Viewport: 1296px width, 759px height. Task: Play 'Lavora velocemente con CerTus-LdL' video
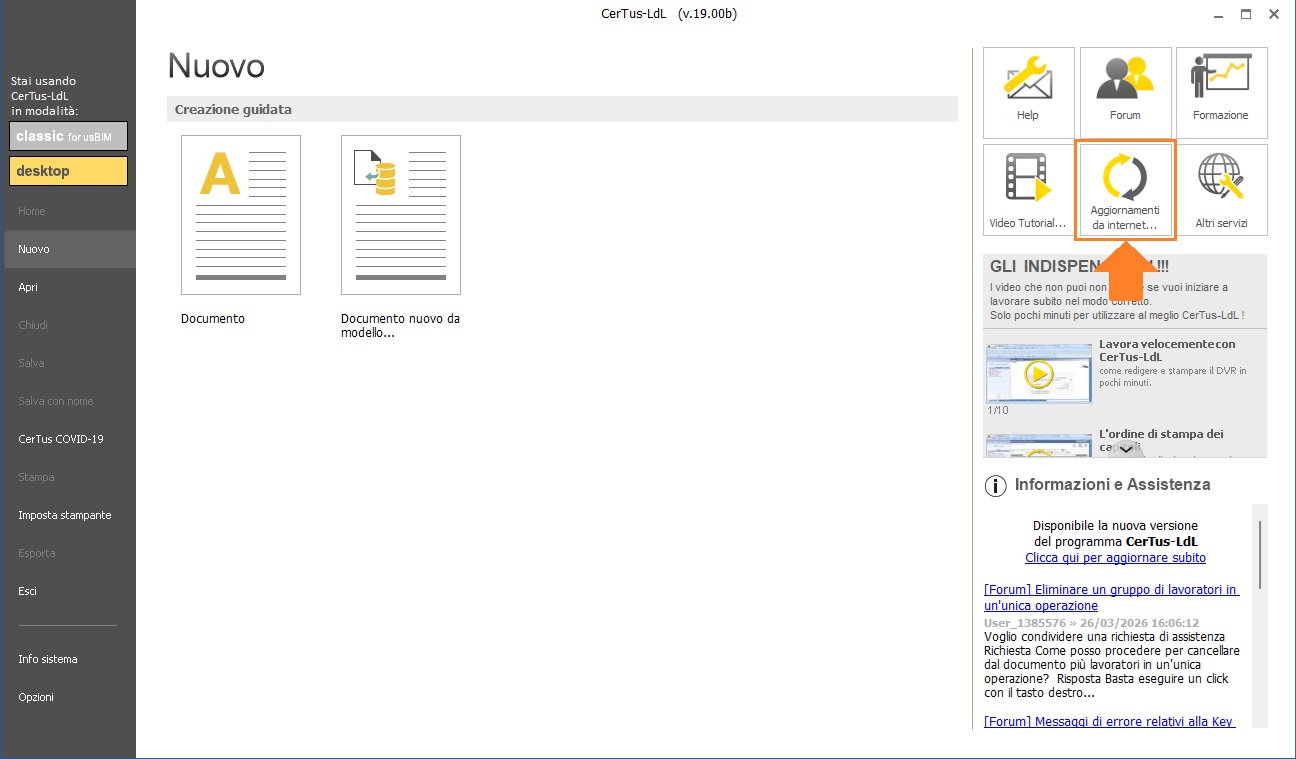point(1038,374)
